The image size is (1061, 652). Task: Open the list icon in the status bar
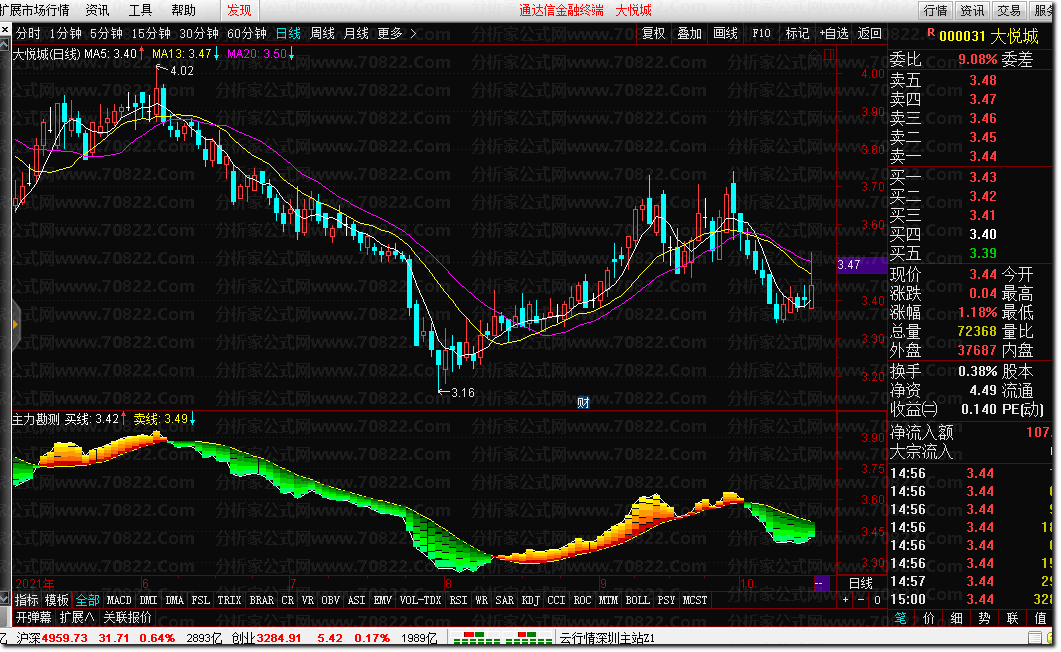(1035, 637)
